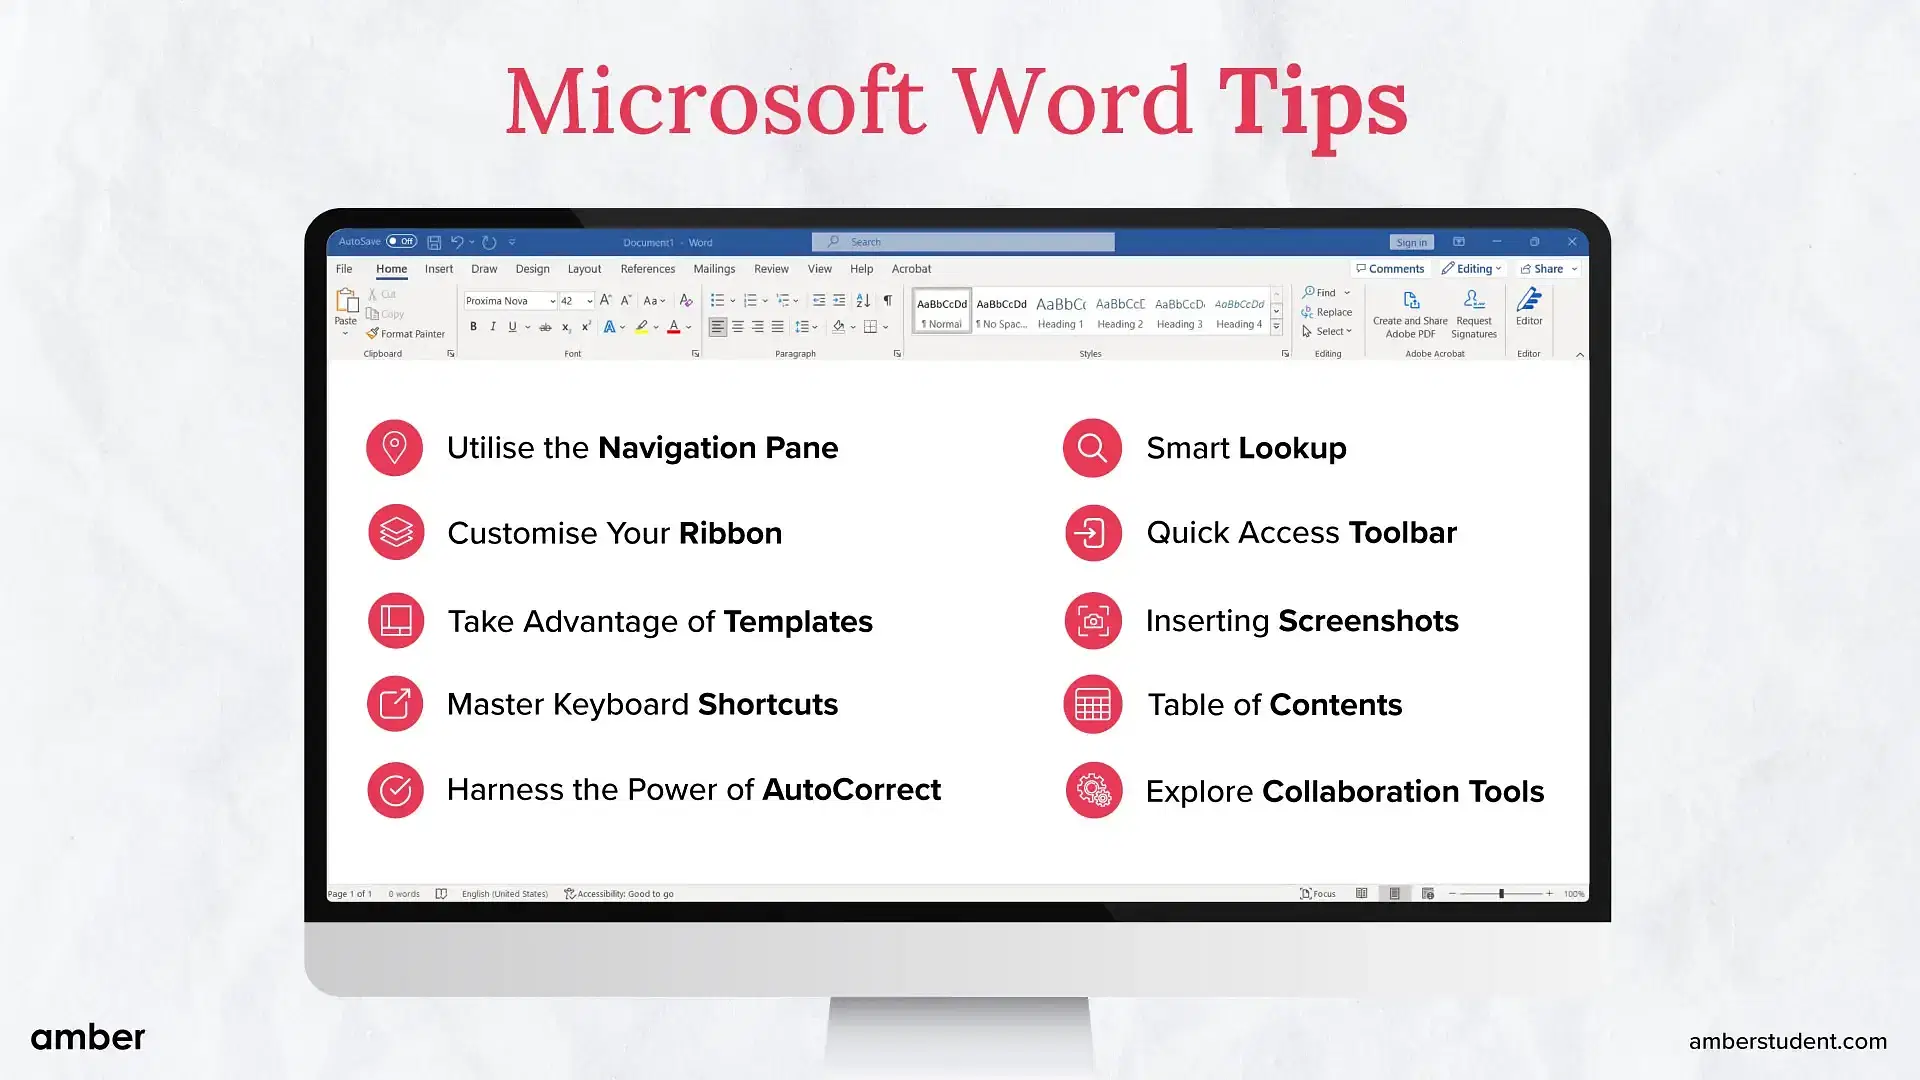
Task: Click the Comments button in toolbar
Action: pos(1390,269)
